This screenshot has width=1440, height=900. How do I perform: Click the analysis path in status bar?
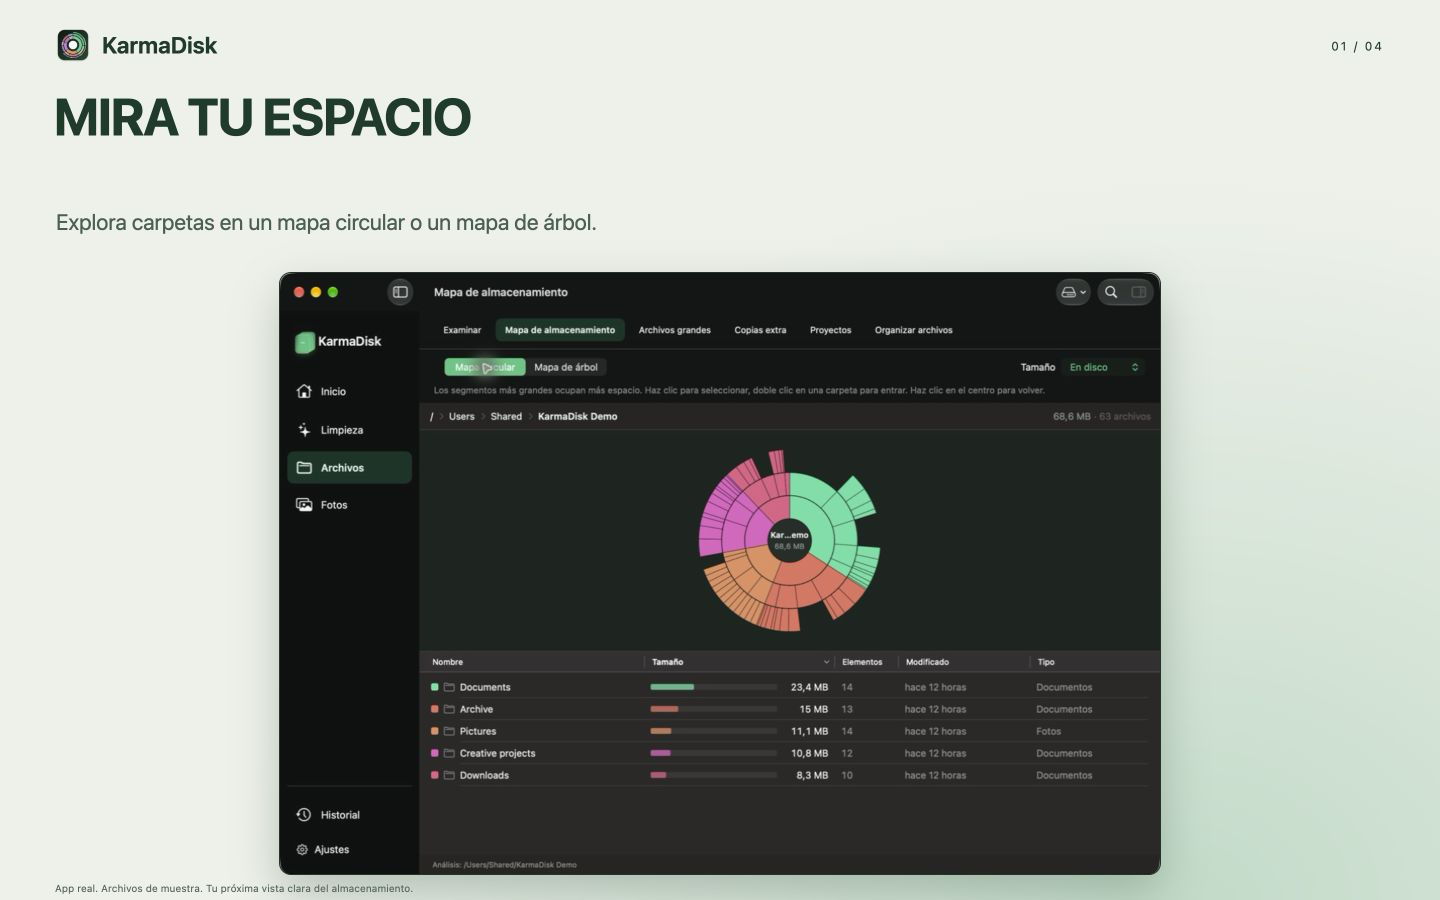pyautogui.click(x=504, y=865)
